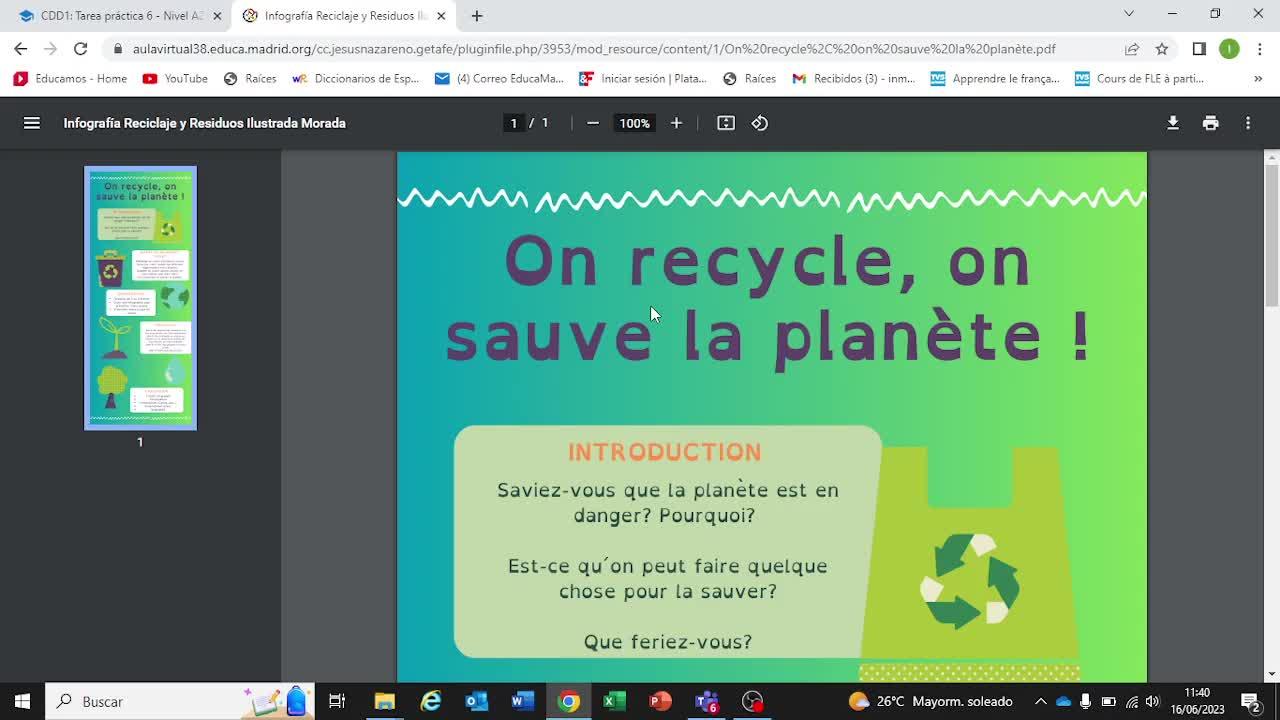This screenshot has width=1280, height=720.
Task: Click the 100% zoom level field
Action: pos(634,123)
